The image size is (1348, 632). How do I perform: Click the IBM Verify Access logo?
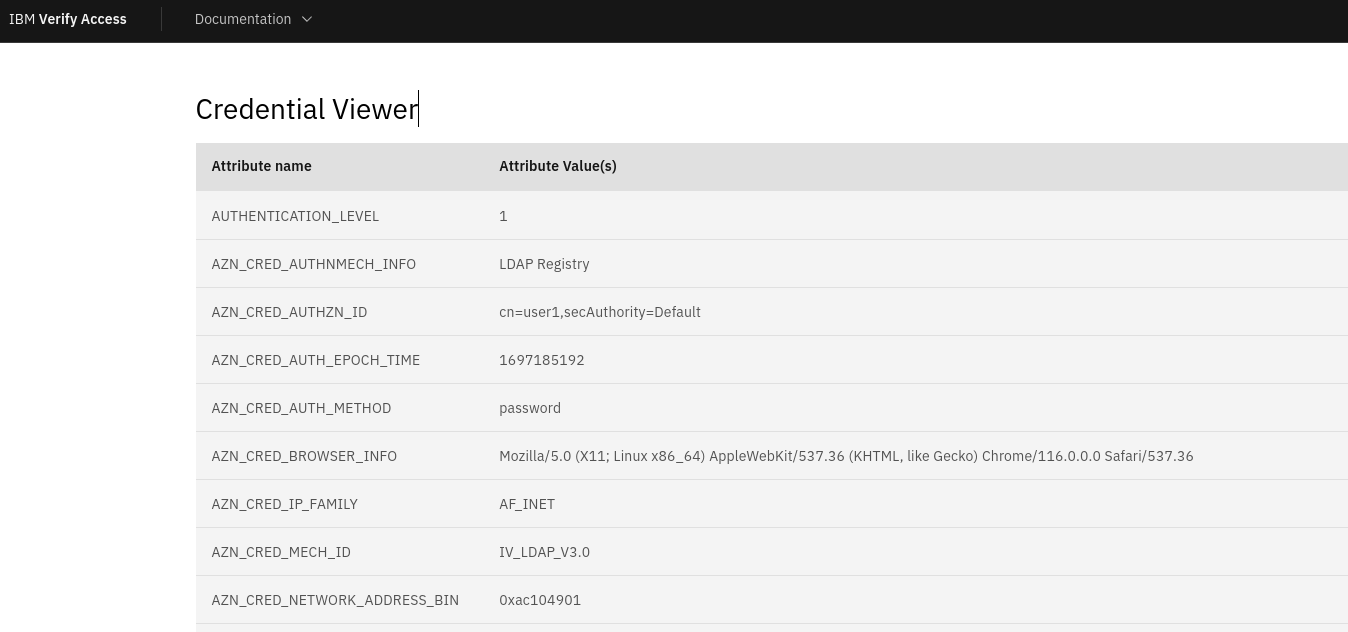click(68, 19)
